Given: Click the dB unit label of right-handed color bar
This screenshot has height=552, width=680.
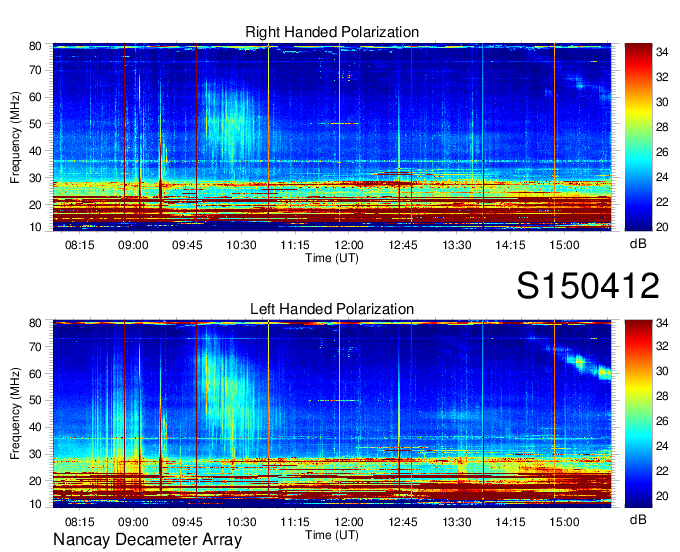Looking at the screenshot, I should (x=638, y=244).
